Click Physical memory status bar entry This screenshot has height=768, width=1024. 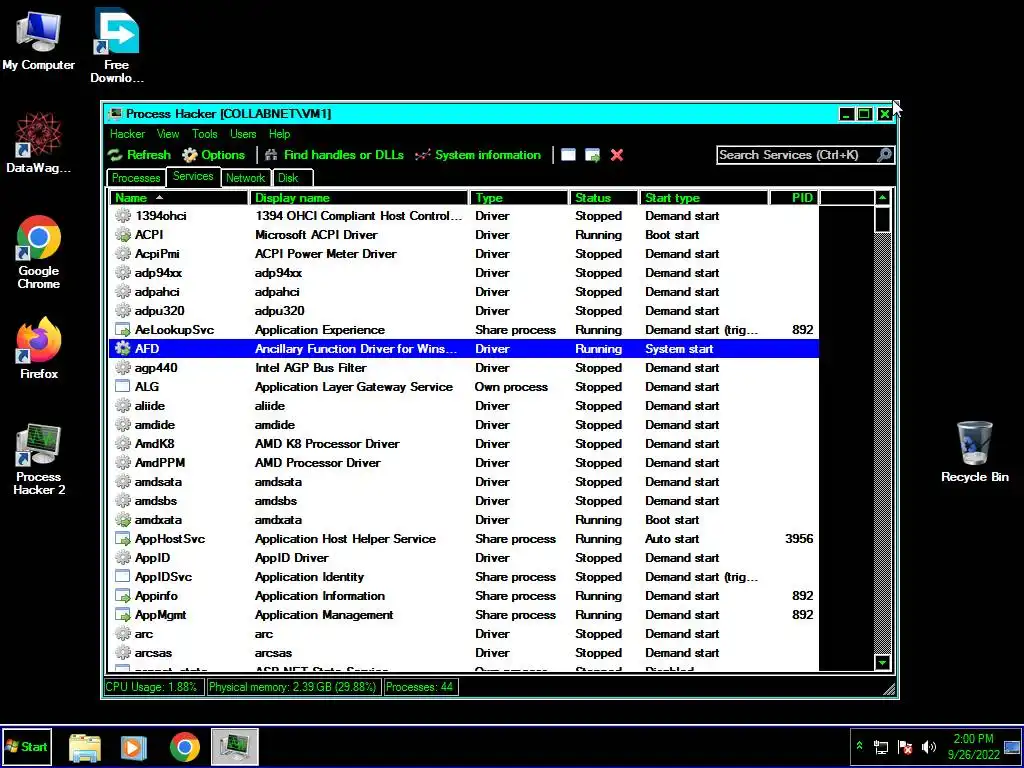point(293,686)
